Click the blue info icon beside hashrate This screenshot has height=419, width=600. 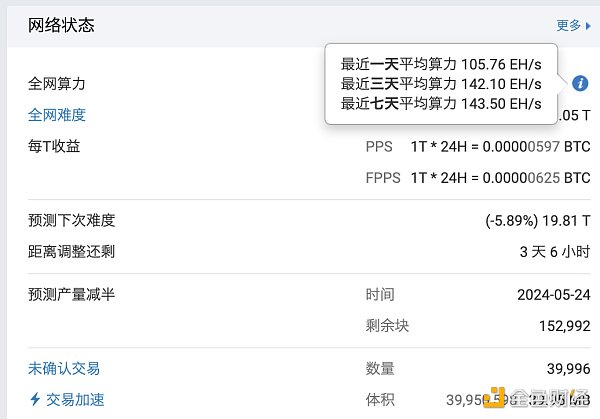[x=579, y=83]
